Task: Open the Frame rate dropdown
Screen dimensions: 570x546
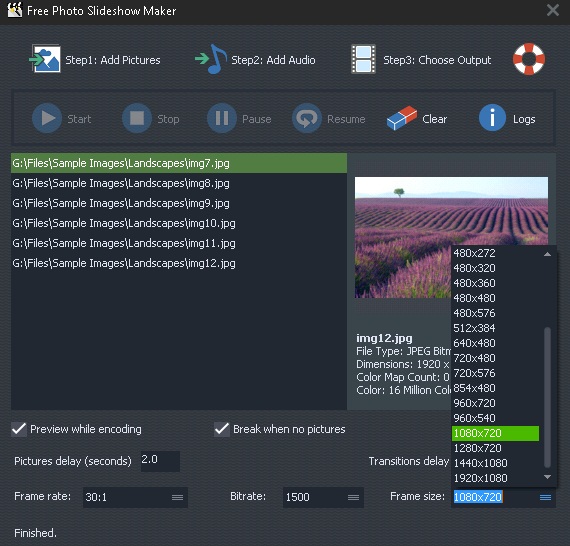Action: [177, 497]
